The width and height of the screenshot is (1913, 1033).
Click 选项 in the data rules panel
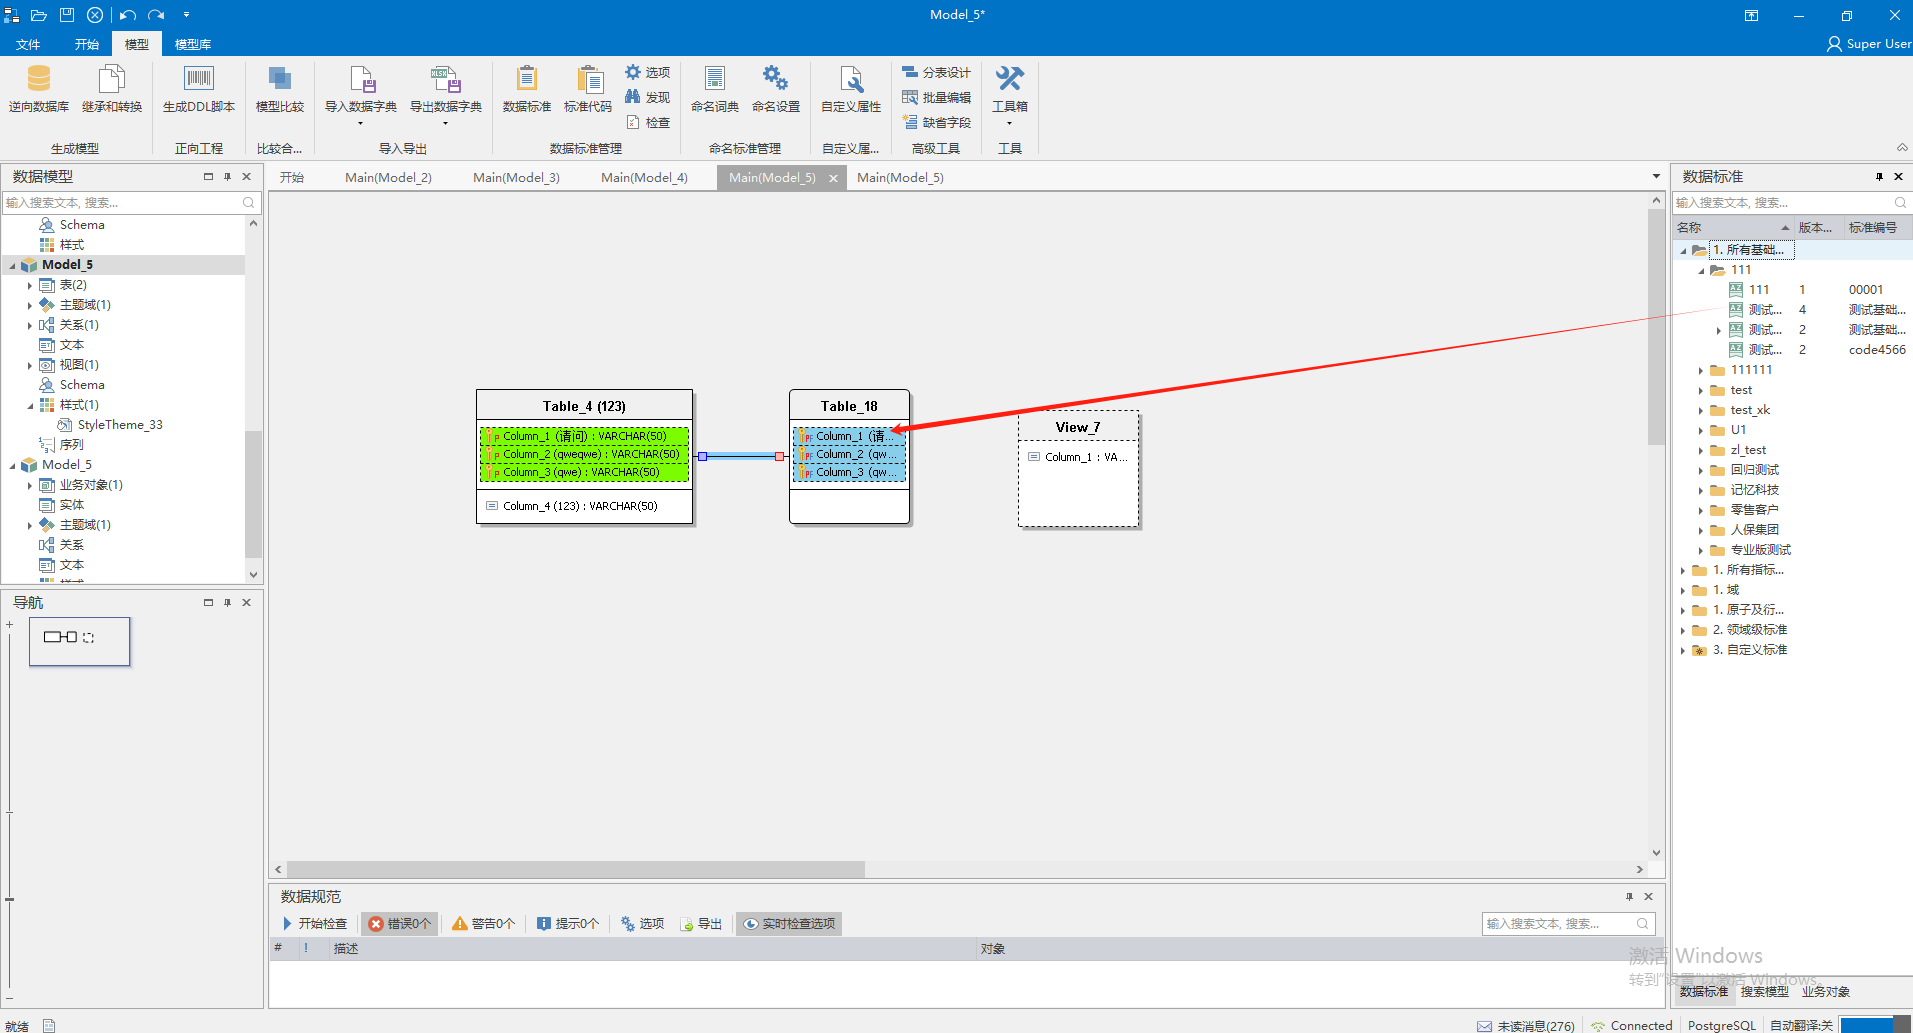pyautogui.click(x=642, y=923)
